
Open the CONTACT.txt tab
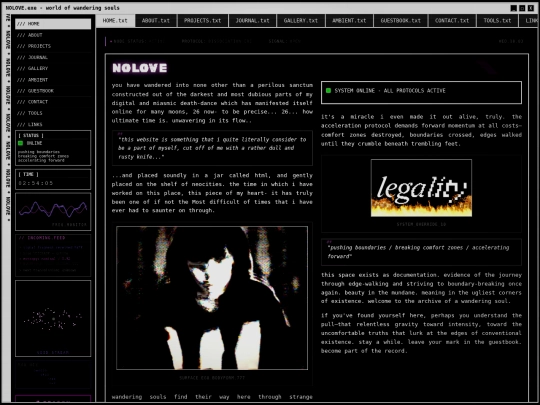452,21
